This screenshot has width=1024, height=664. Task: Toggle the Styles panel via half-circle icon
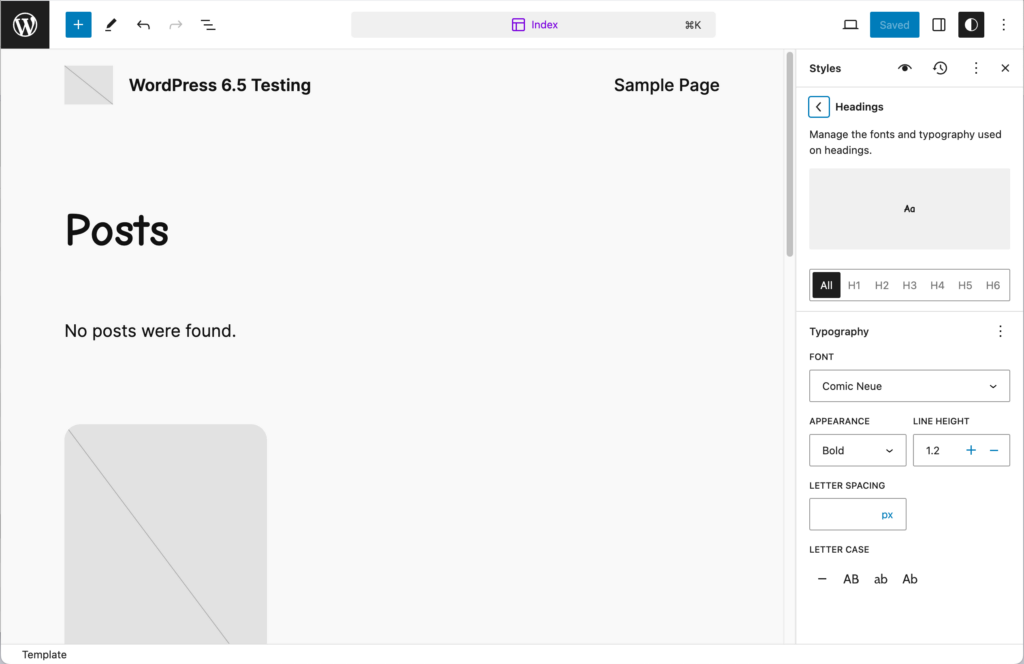970,24
